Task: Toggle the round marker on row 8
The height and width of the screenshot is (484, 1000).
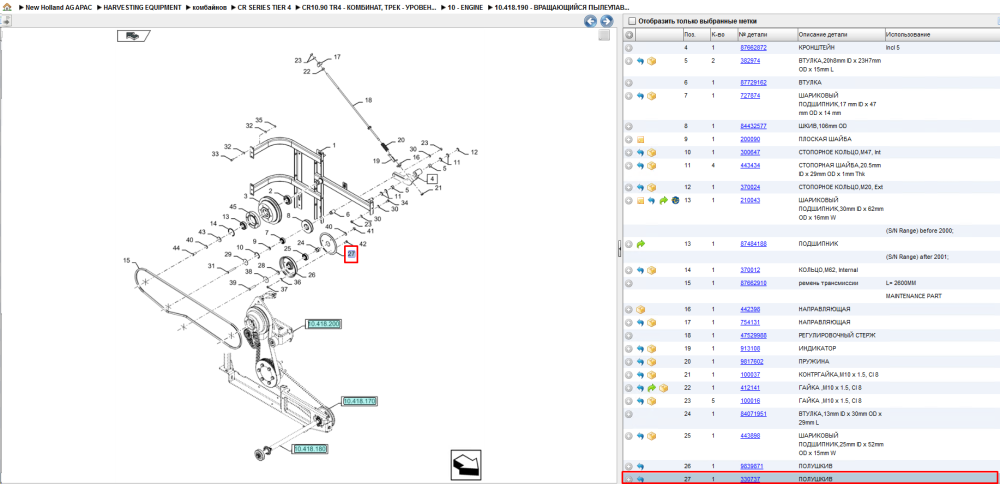Action: 629,126
